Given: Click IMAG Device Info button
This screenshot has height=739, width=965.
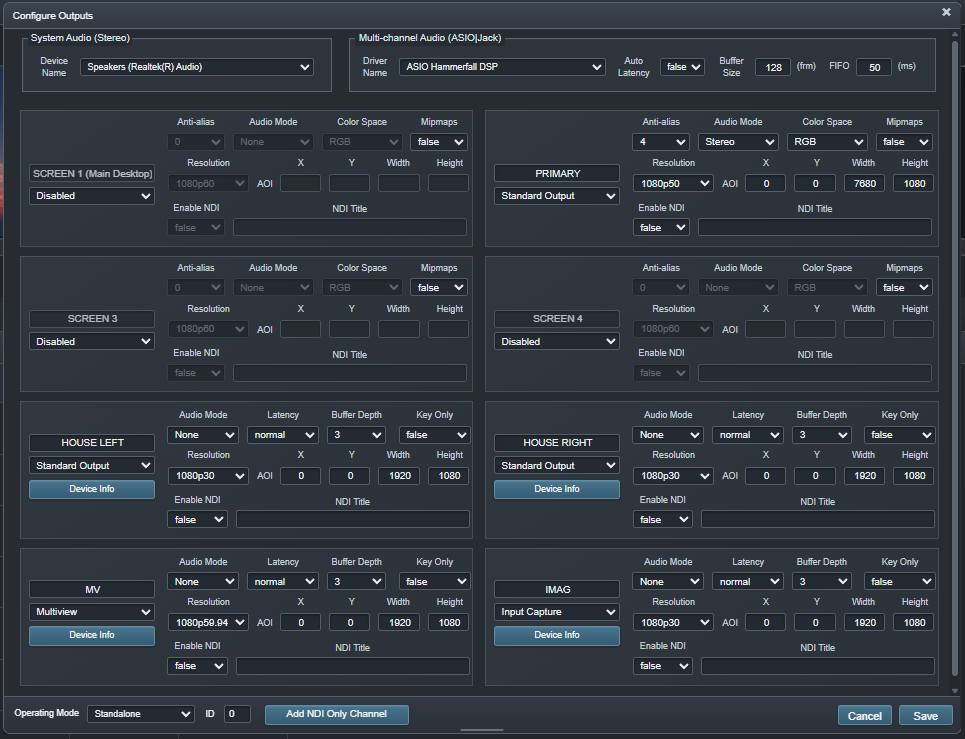Looking at the screenshot, I should 557,636.
